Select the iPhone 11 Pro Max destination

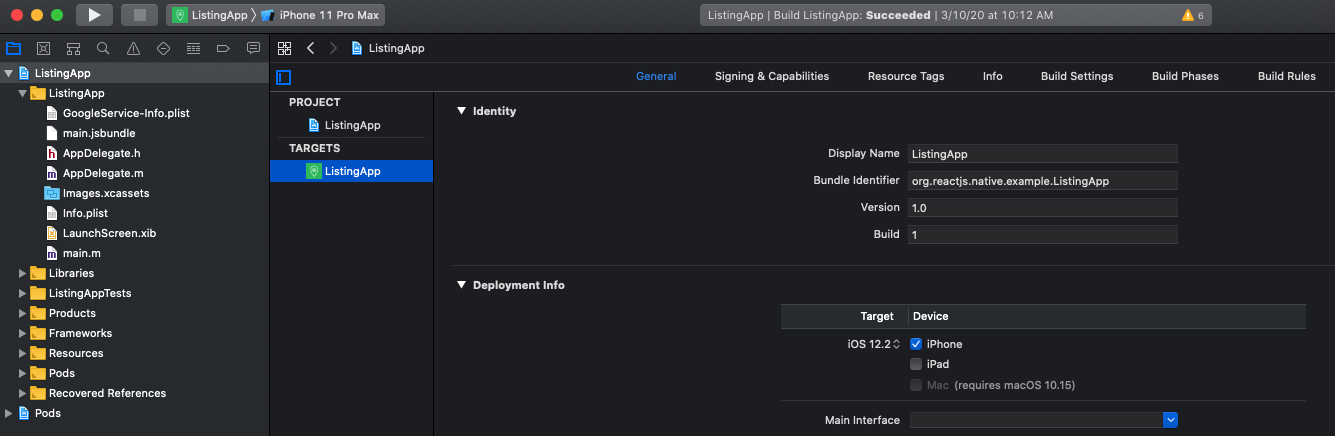click(319, 15)
